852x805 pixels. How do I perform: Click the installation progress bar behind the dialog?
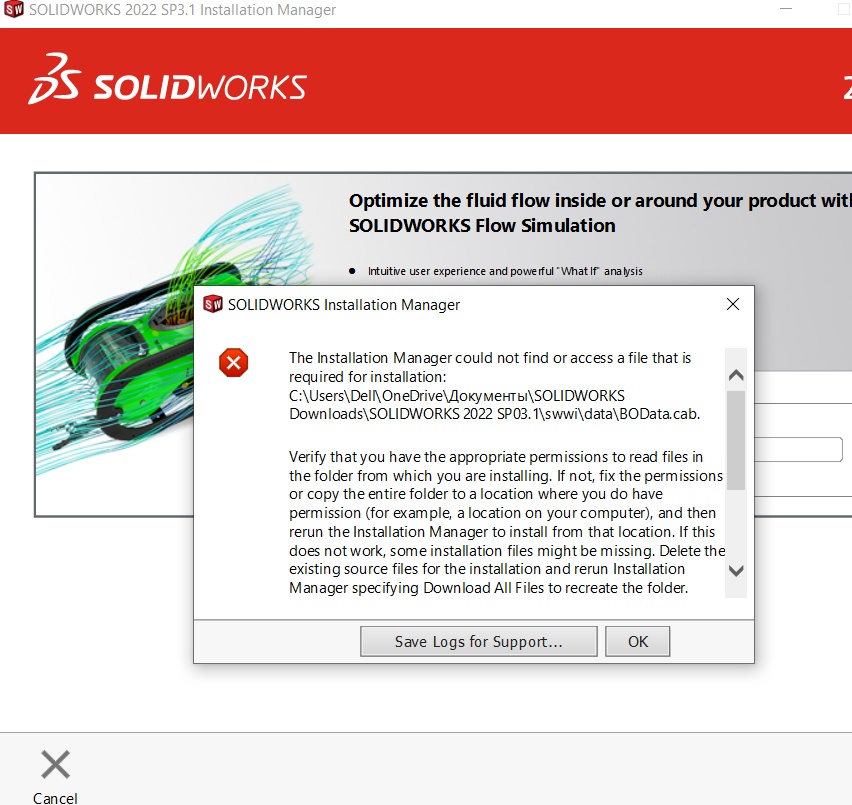click(798, 449)
